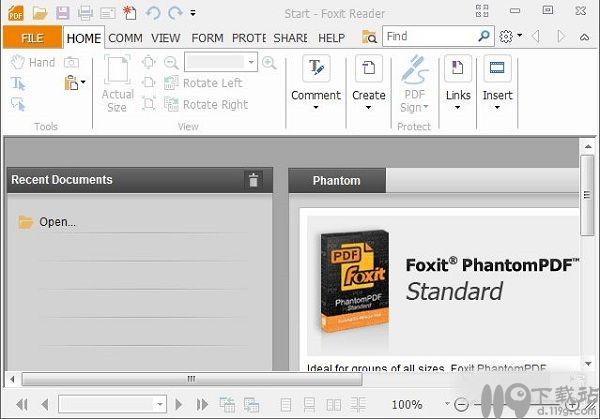600x419 pixels.
Task: Click the advanced search folder icon
Action: pyautogui.click(x=369, y=37)
